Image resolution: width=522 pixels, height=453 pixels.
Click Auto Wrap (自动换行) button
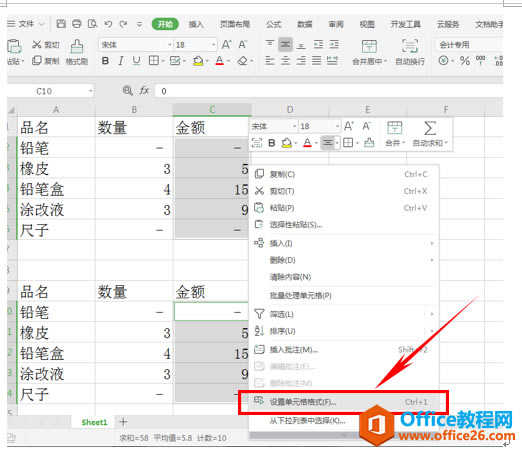tap(410, 52)
